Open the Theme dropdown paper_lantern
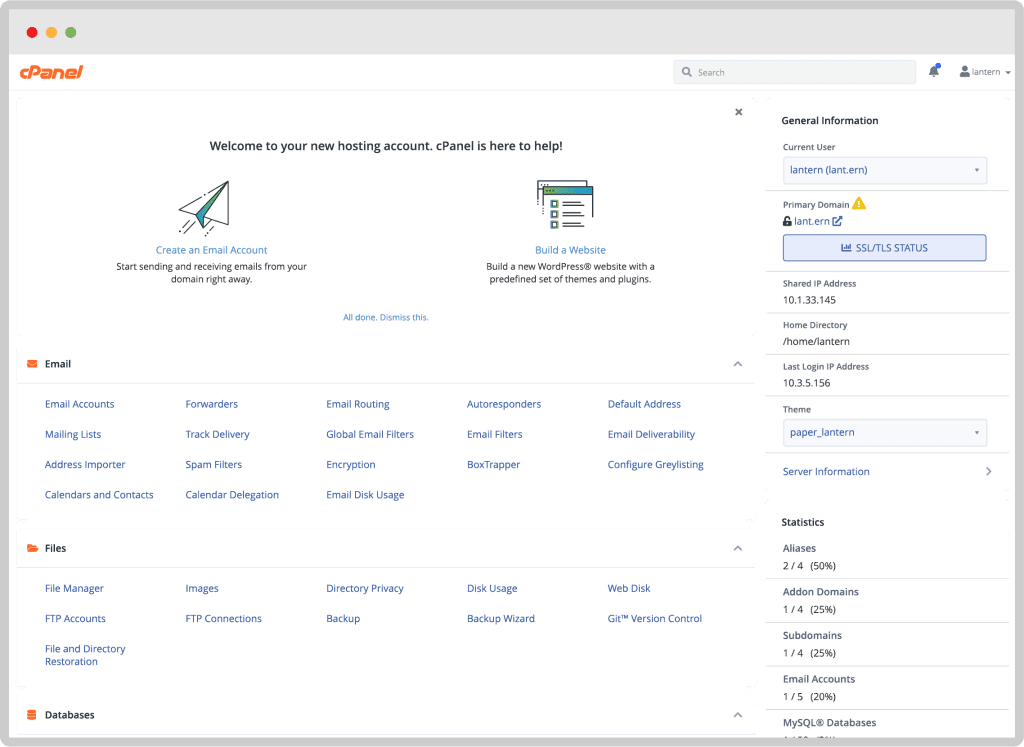 [x=884, y=433]
